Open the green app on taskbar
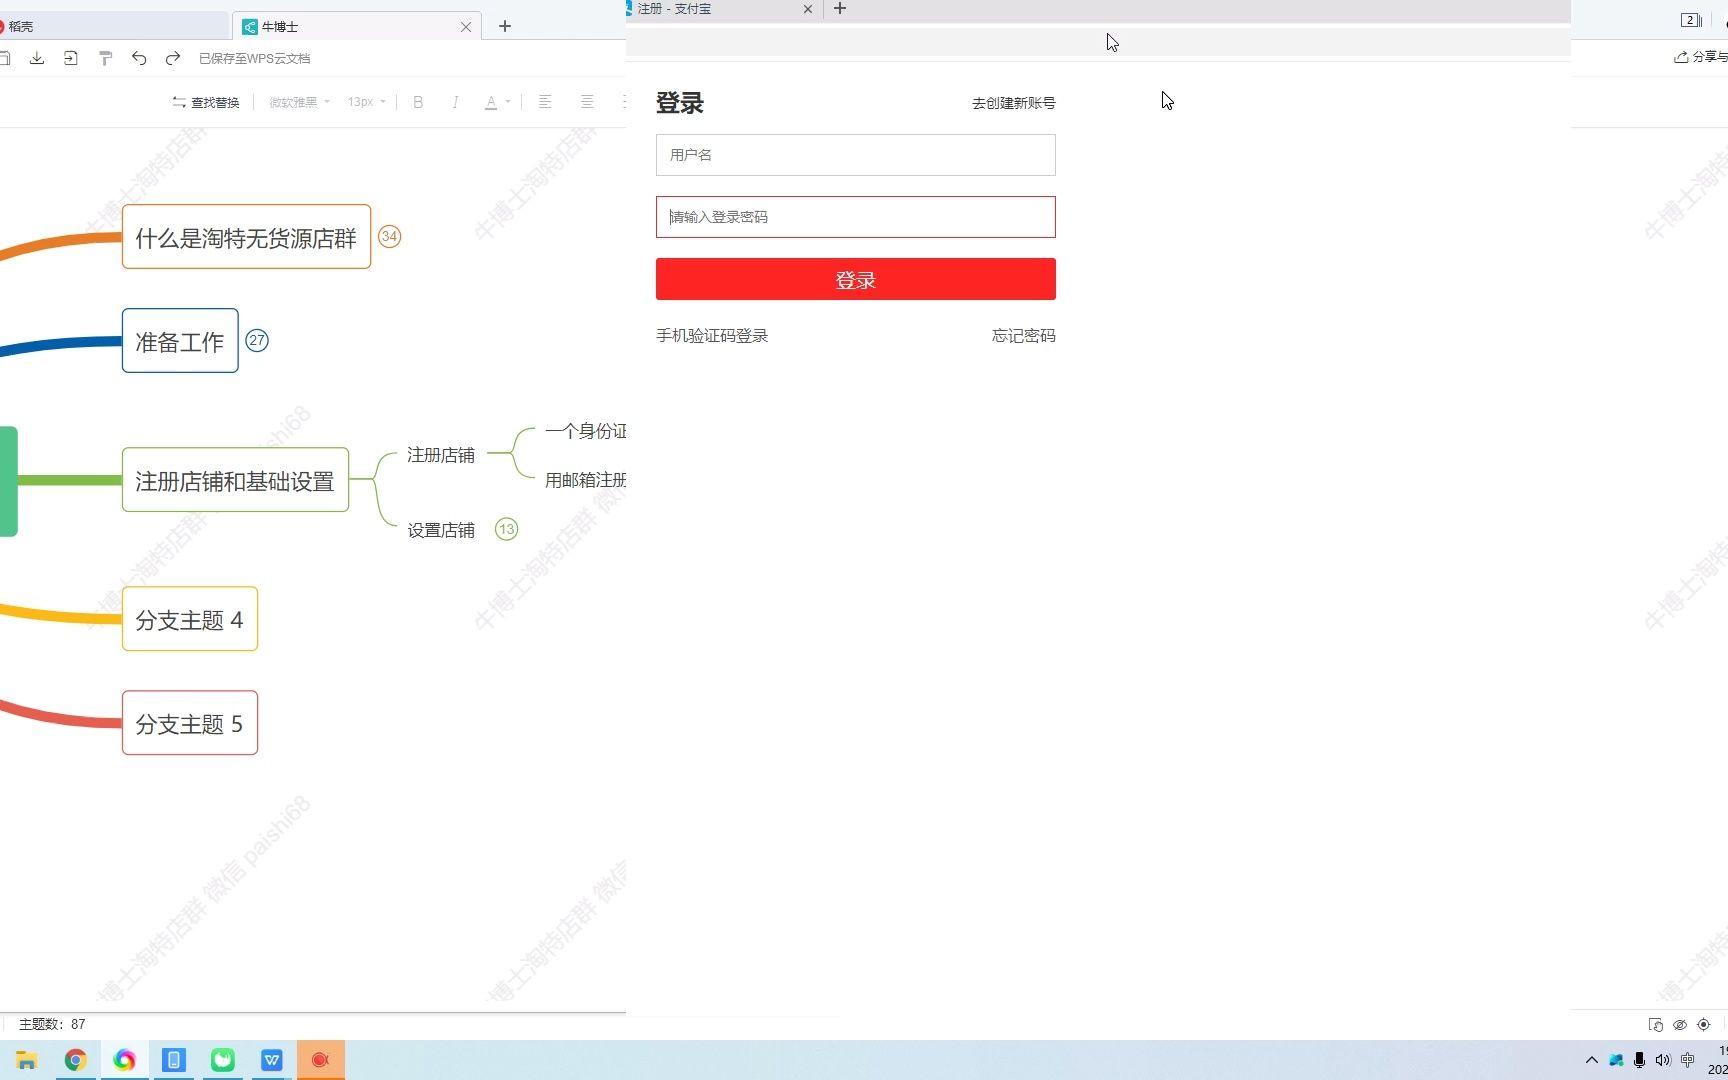The image size is (1728, 1080). point(222,1060)
